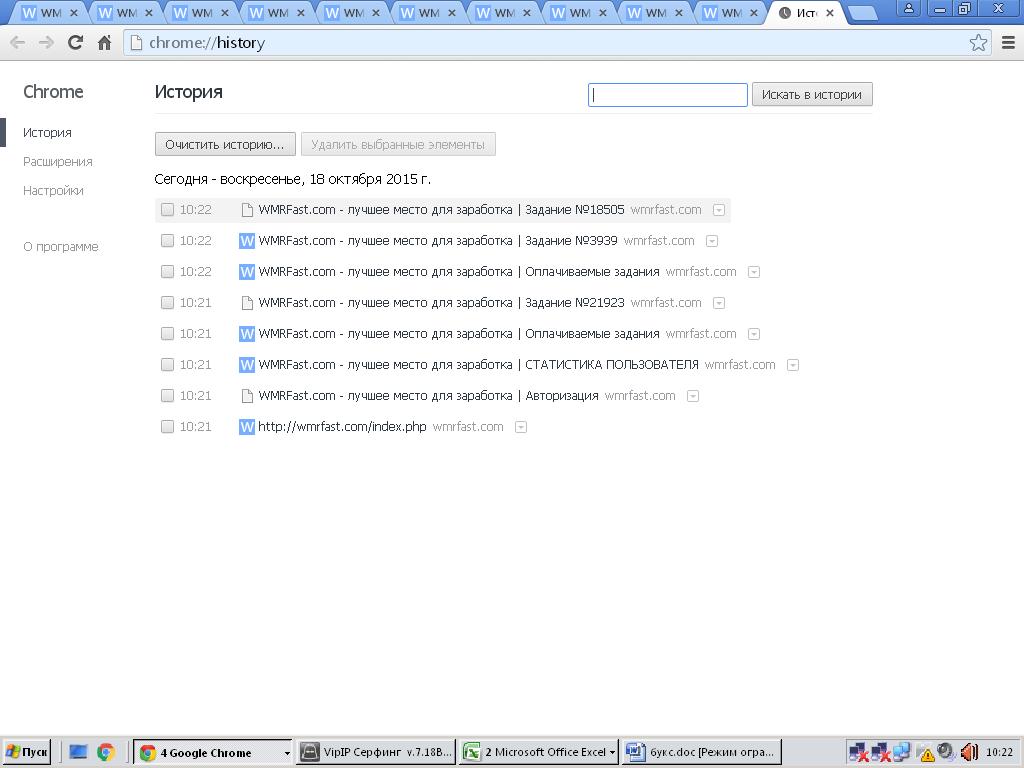Click favicon of http://wmrfast.com/index.php entry
The height and width of the screenshot is (768, 1024).
click(x=246, y=427)
